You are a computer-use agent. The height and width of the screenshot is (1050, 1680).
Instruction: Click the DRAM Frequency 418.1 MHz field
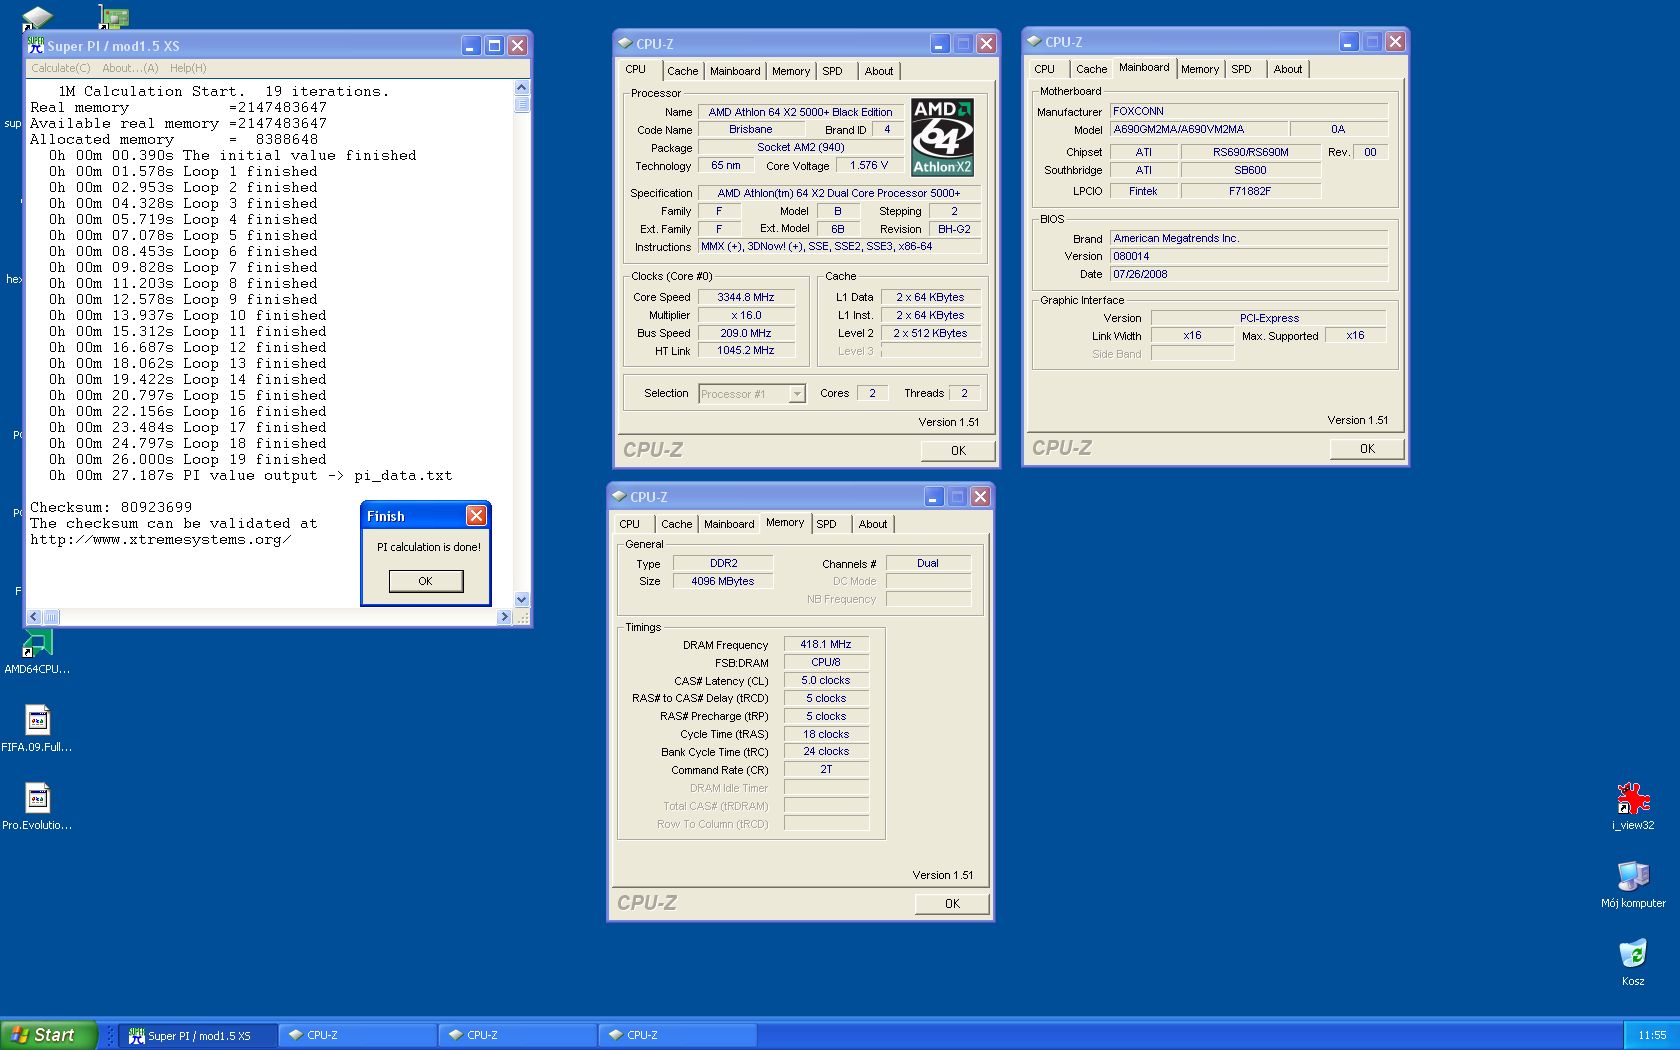pyautogui.click(x=826, y=645)
